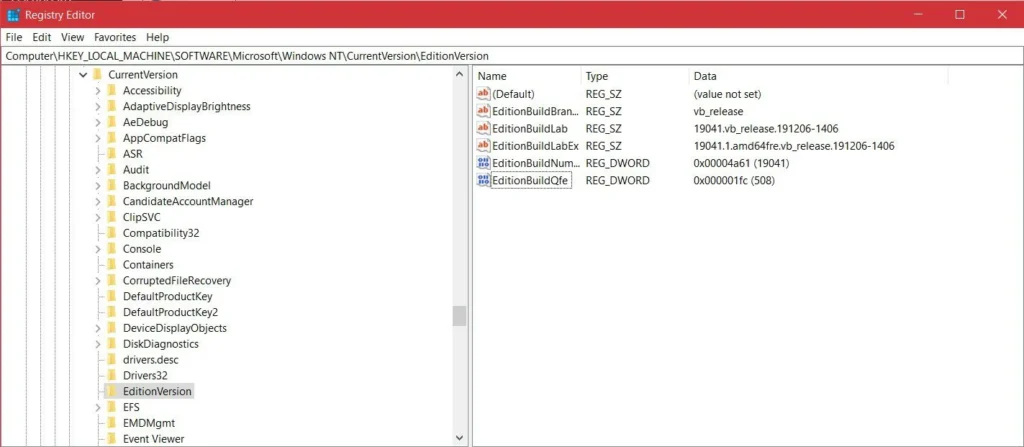This screenshot has width=1024, height=447.
Task: Select the EFS key label
Action: 131,407
